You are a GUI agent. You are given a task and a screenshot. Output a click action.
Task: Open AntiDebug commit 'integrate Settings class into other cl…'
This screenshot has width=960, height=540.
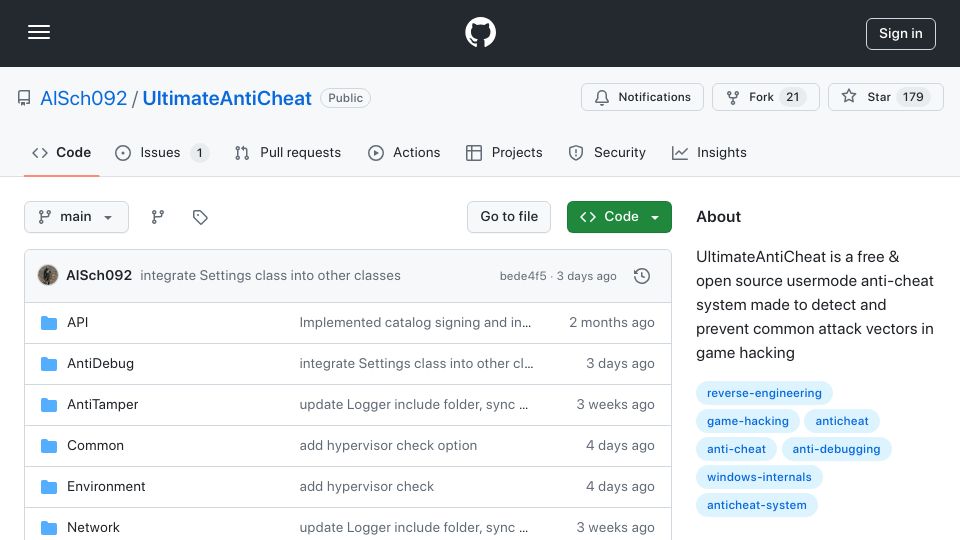416,364
